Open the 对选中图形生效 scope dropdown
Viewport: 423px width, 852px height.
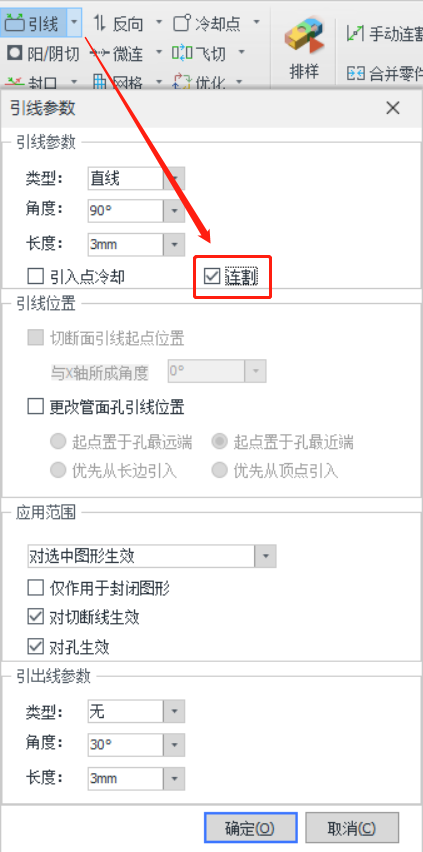pos(152,556)
